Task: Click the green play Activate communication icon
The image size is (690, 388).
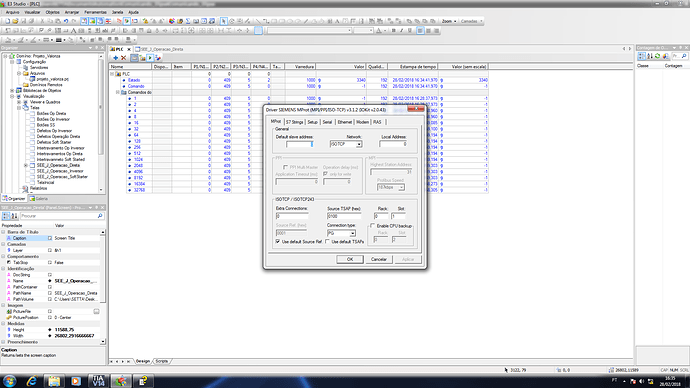Action: (150, 58)
